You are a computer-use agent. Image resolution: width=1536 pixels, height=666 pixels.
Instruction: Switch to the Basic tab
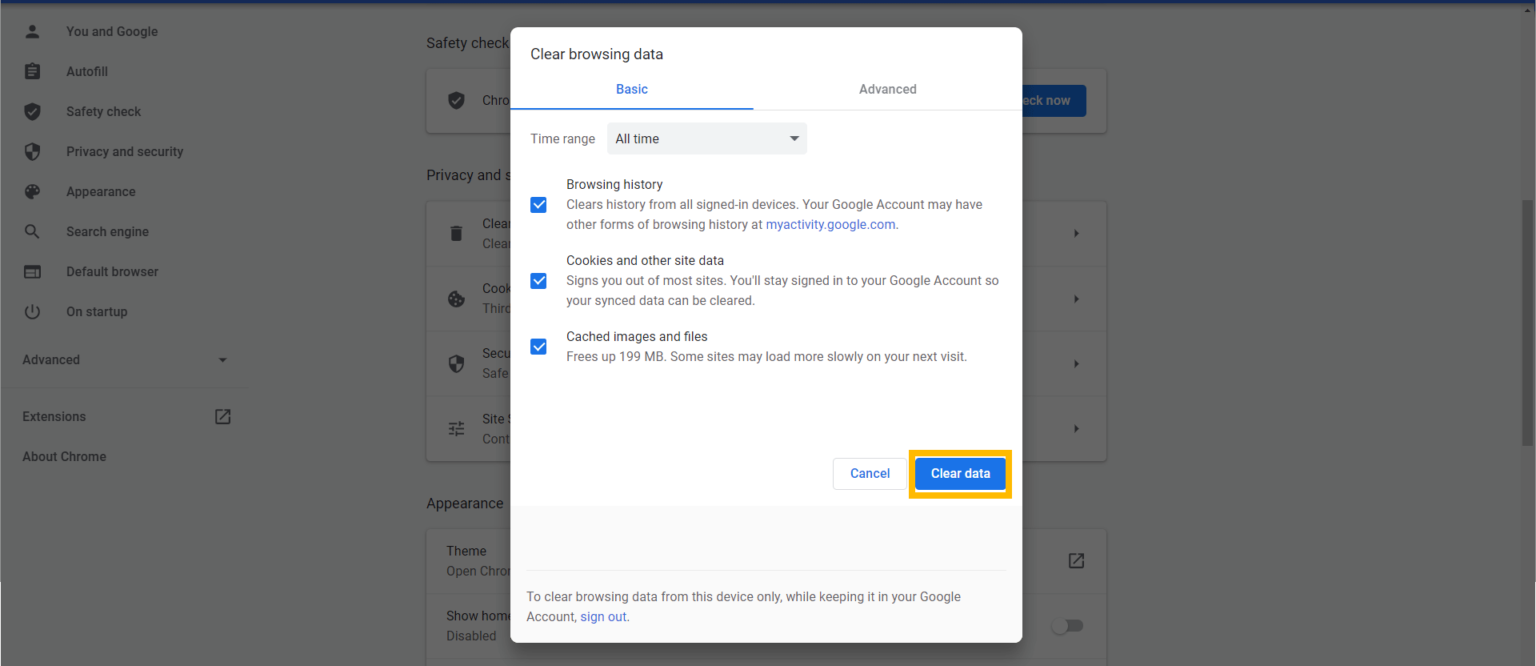pos(631,89)
